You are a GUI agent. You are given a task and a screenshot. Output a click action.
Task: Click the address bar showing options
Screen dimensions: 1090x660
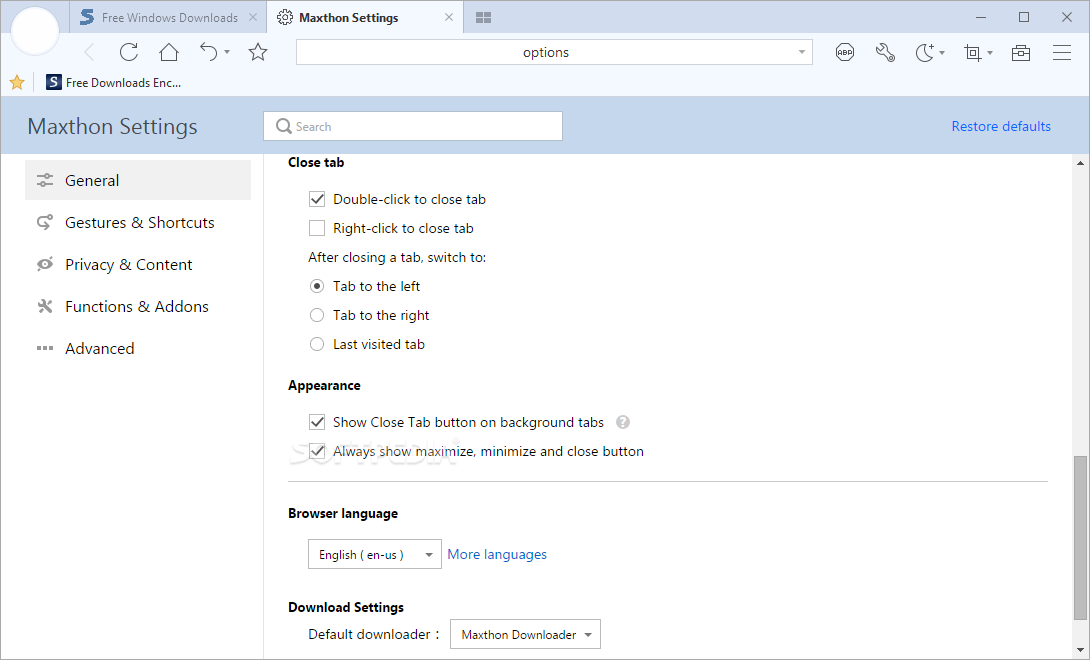(x=554, y=52)
